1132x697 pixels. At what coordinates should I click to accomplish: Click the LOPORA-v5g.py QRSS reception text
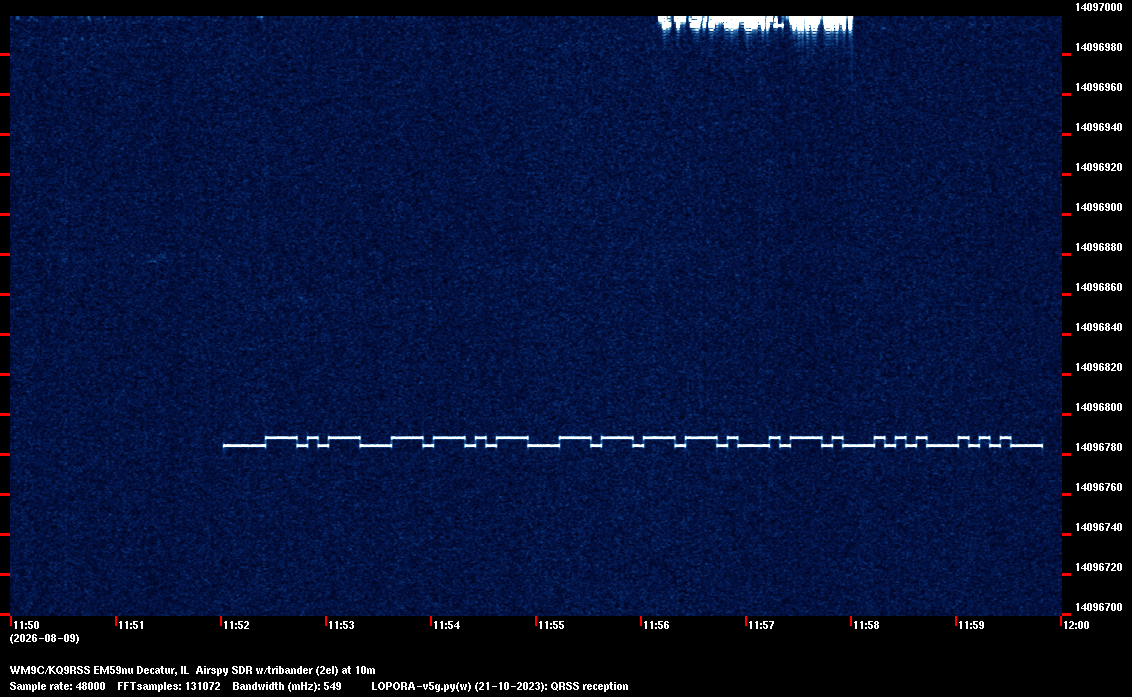click(x=500, y=686)
